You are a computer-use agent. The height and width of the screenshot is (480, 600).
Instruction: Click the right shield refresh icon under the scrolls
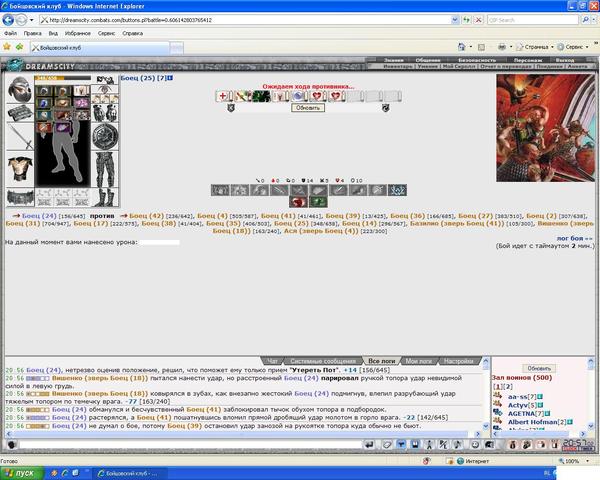click(385, 108)
